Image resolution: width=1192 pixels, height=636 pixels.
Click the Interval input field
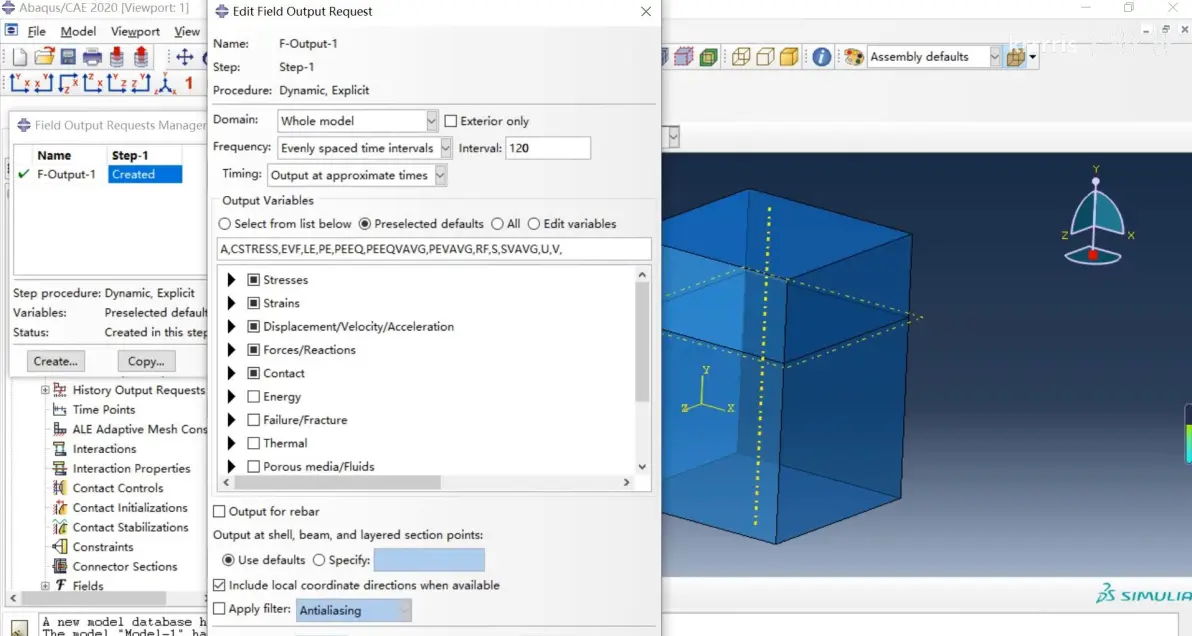[x=548, y=148]
